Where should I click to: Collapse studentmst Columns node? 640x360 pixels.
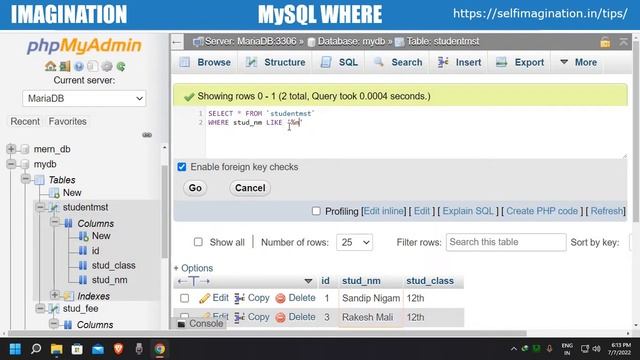[x=55, y=222]
